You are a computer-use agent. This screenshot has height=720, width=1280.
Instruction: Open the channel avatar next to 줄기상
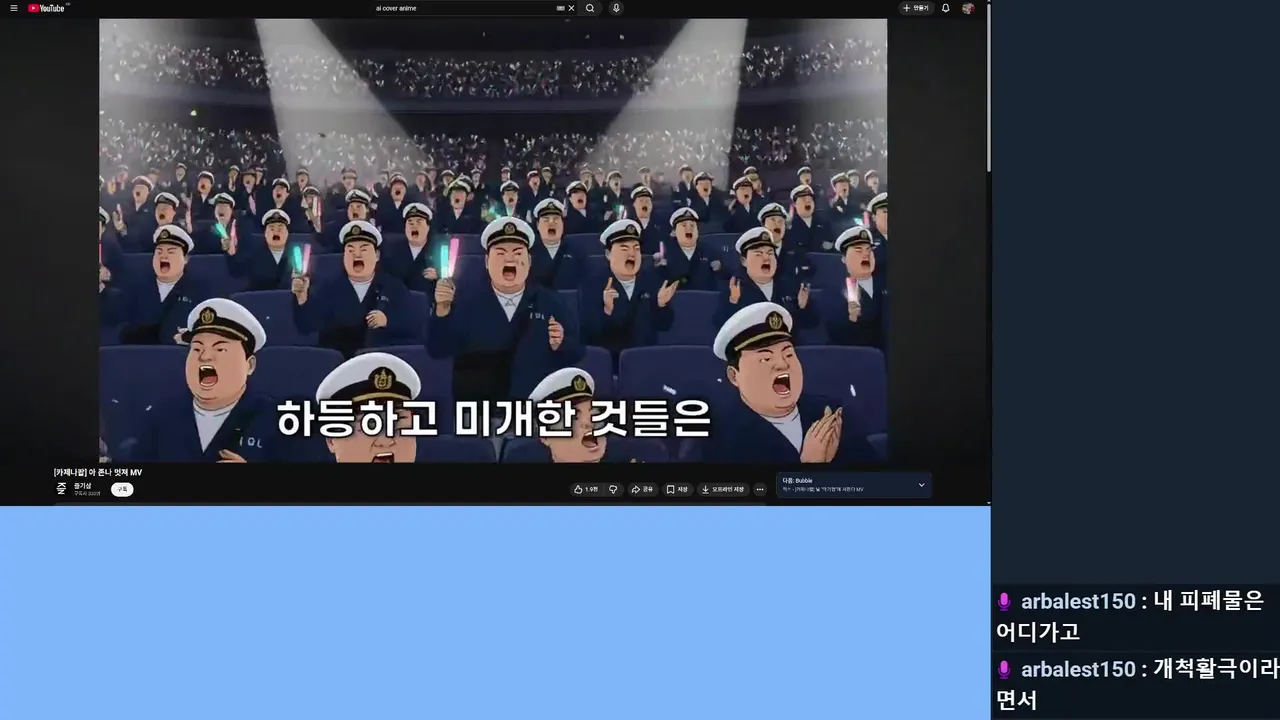tap(61, 489)
